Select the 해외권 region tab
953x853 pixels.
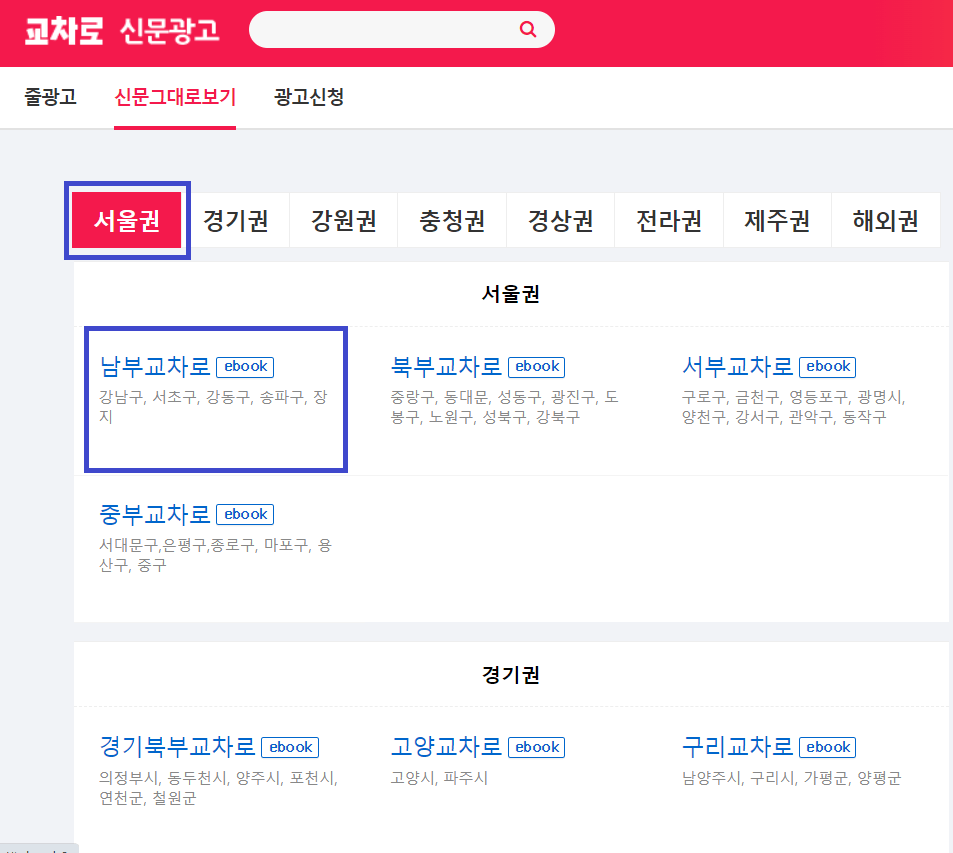click(884, 219)
